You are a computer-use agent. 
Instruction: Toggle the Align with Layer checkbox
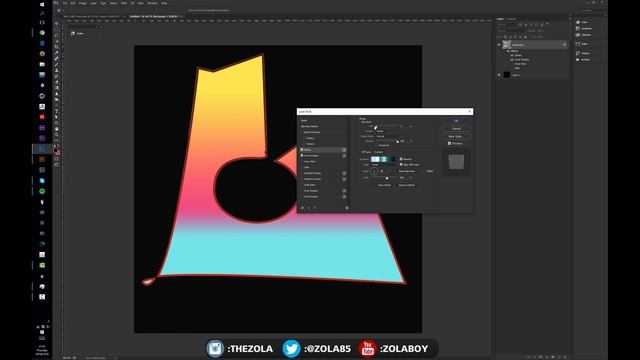click(401, 164)
